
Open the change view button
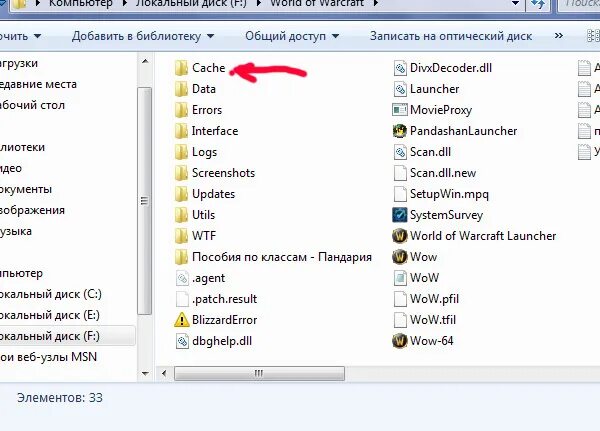click(593, 36)
